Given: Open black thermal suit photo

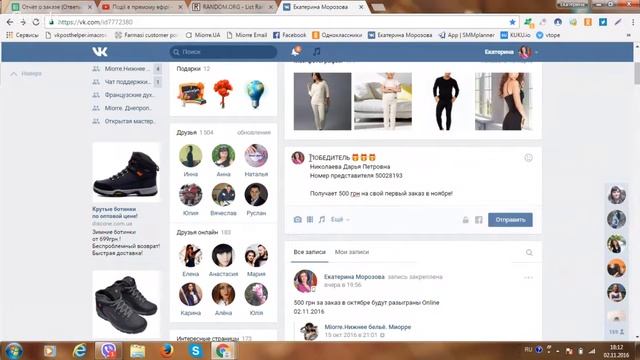Looking at the screenshot, I should tap(443, 101).
